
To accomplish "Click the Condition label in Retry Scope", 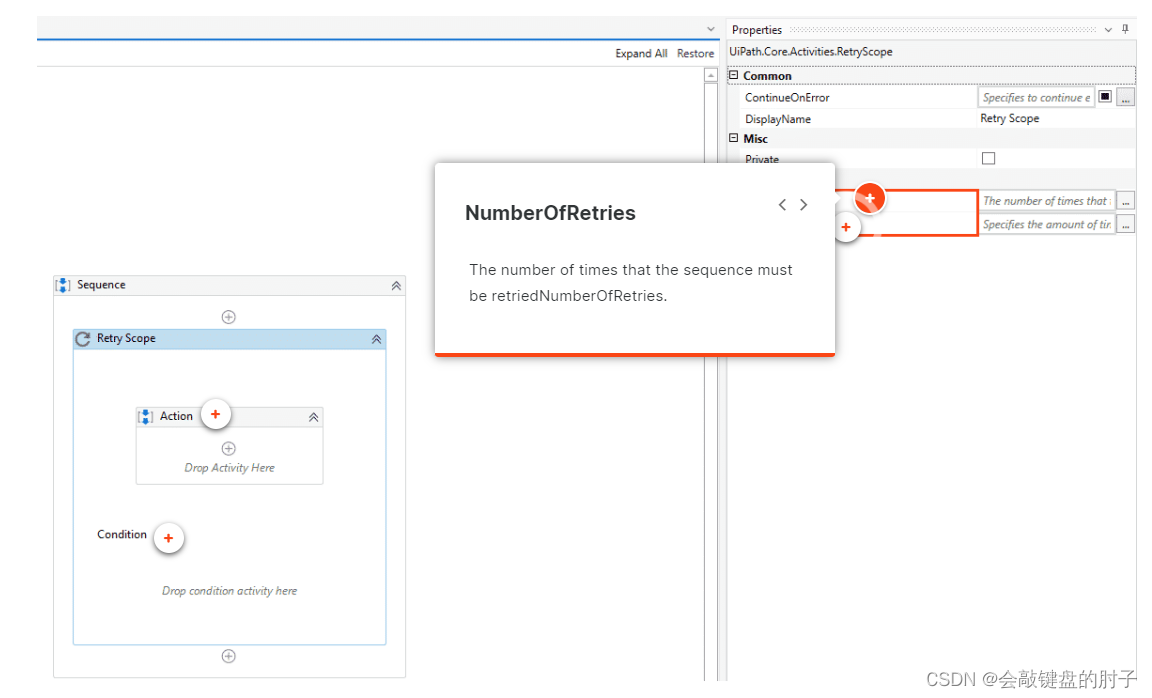I will (x=122, y=534).
